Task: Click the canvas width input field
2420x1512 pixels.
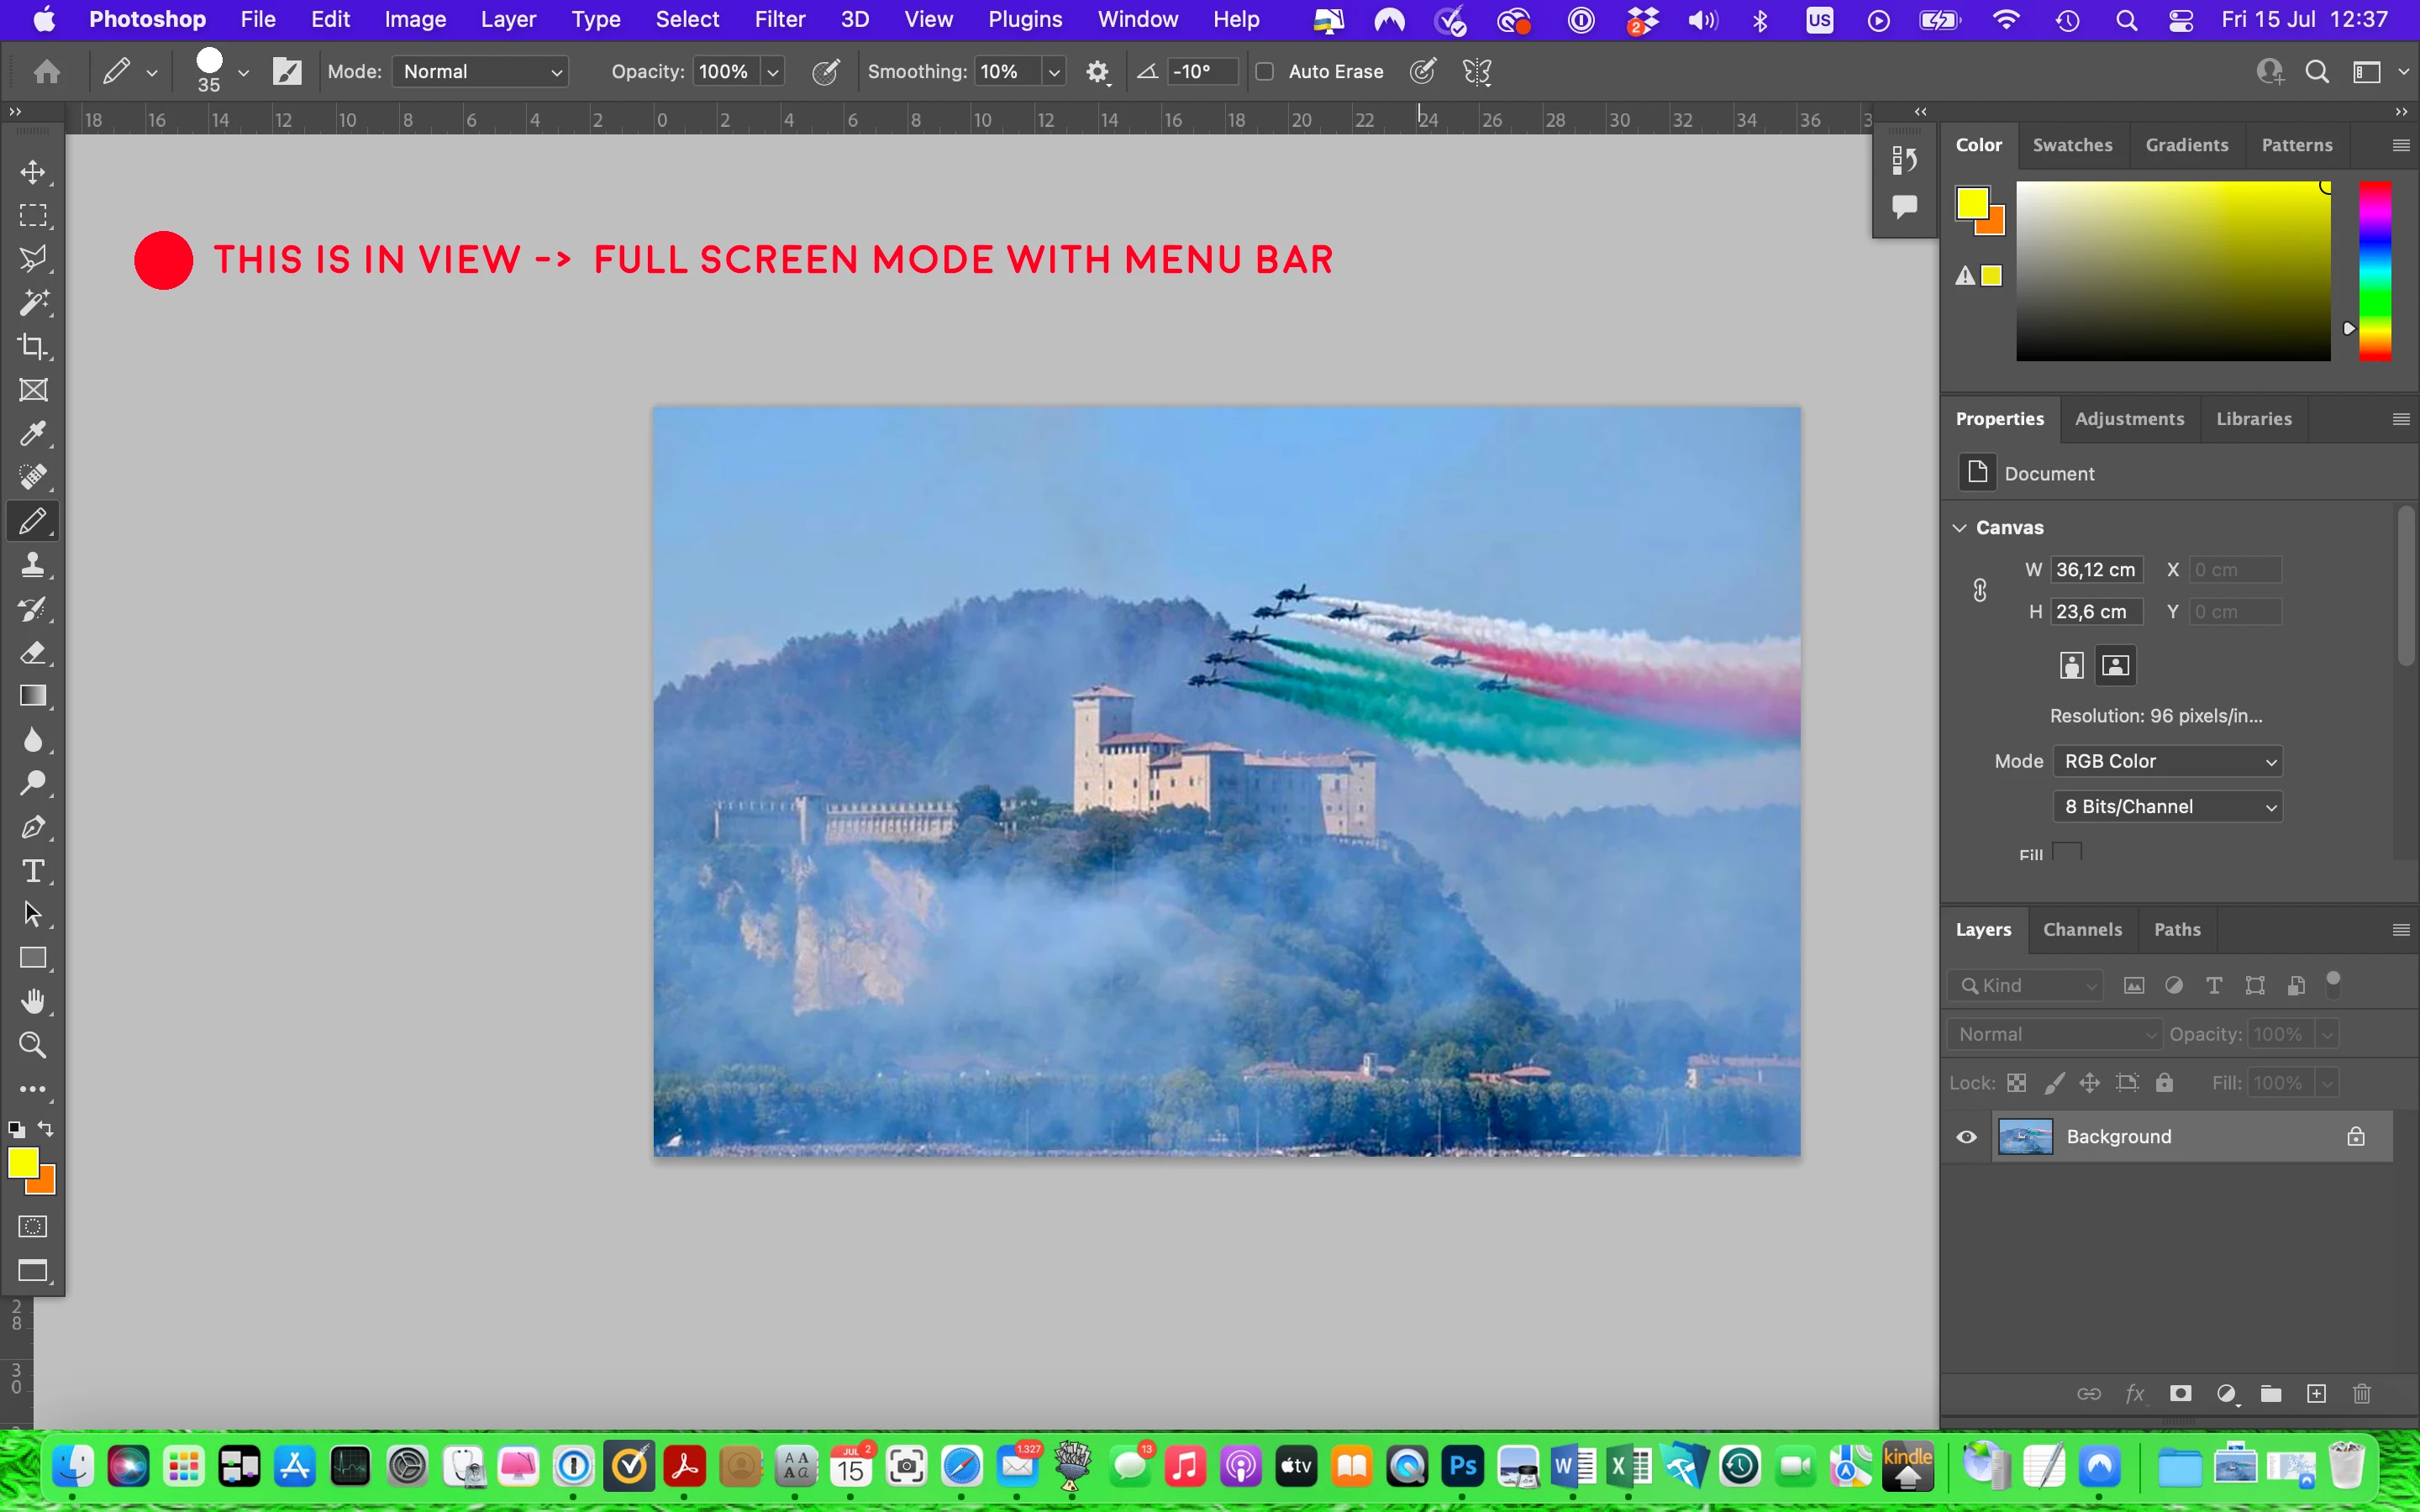Action: (x=2096, y=570)
